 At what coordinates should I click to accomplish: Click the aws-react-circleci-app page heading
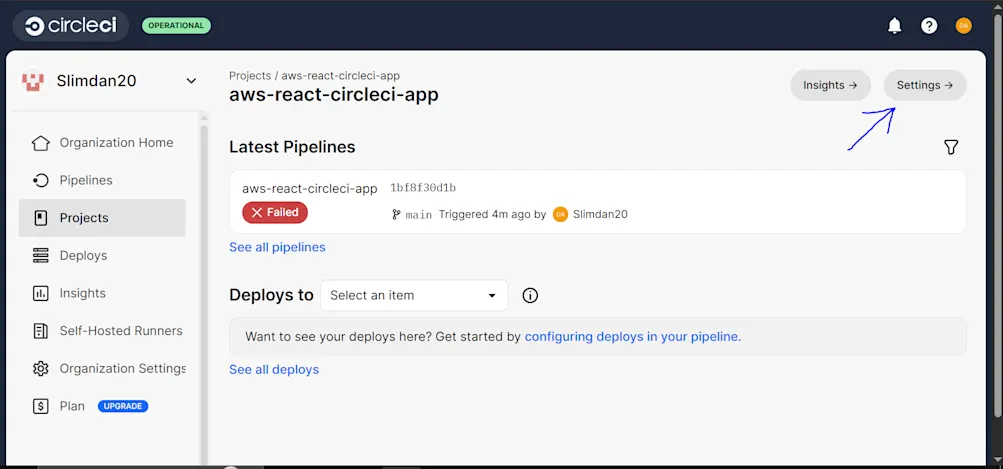pyautogui.click(x=334, y=95)
